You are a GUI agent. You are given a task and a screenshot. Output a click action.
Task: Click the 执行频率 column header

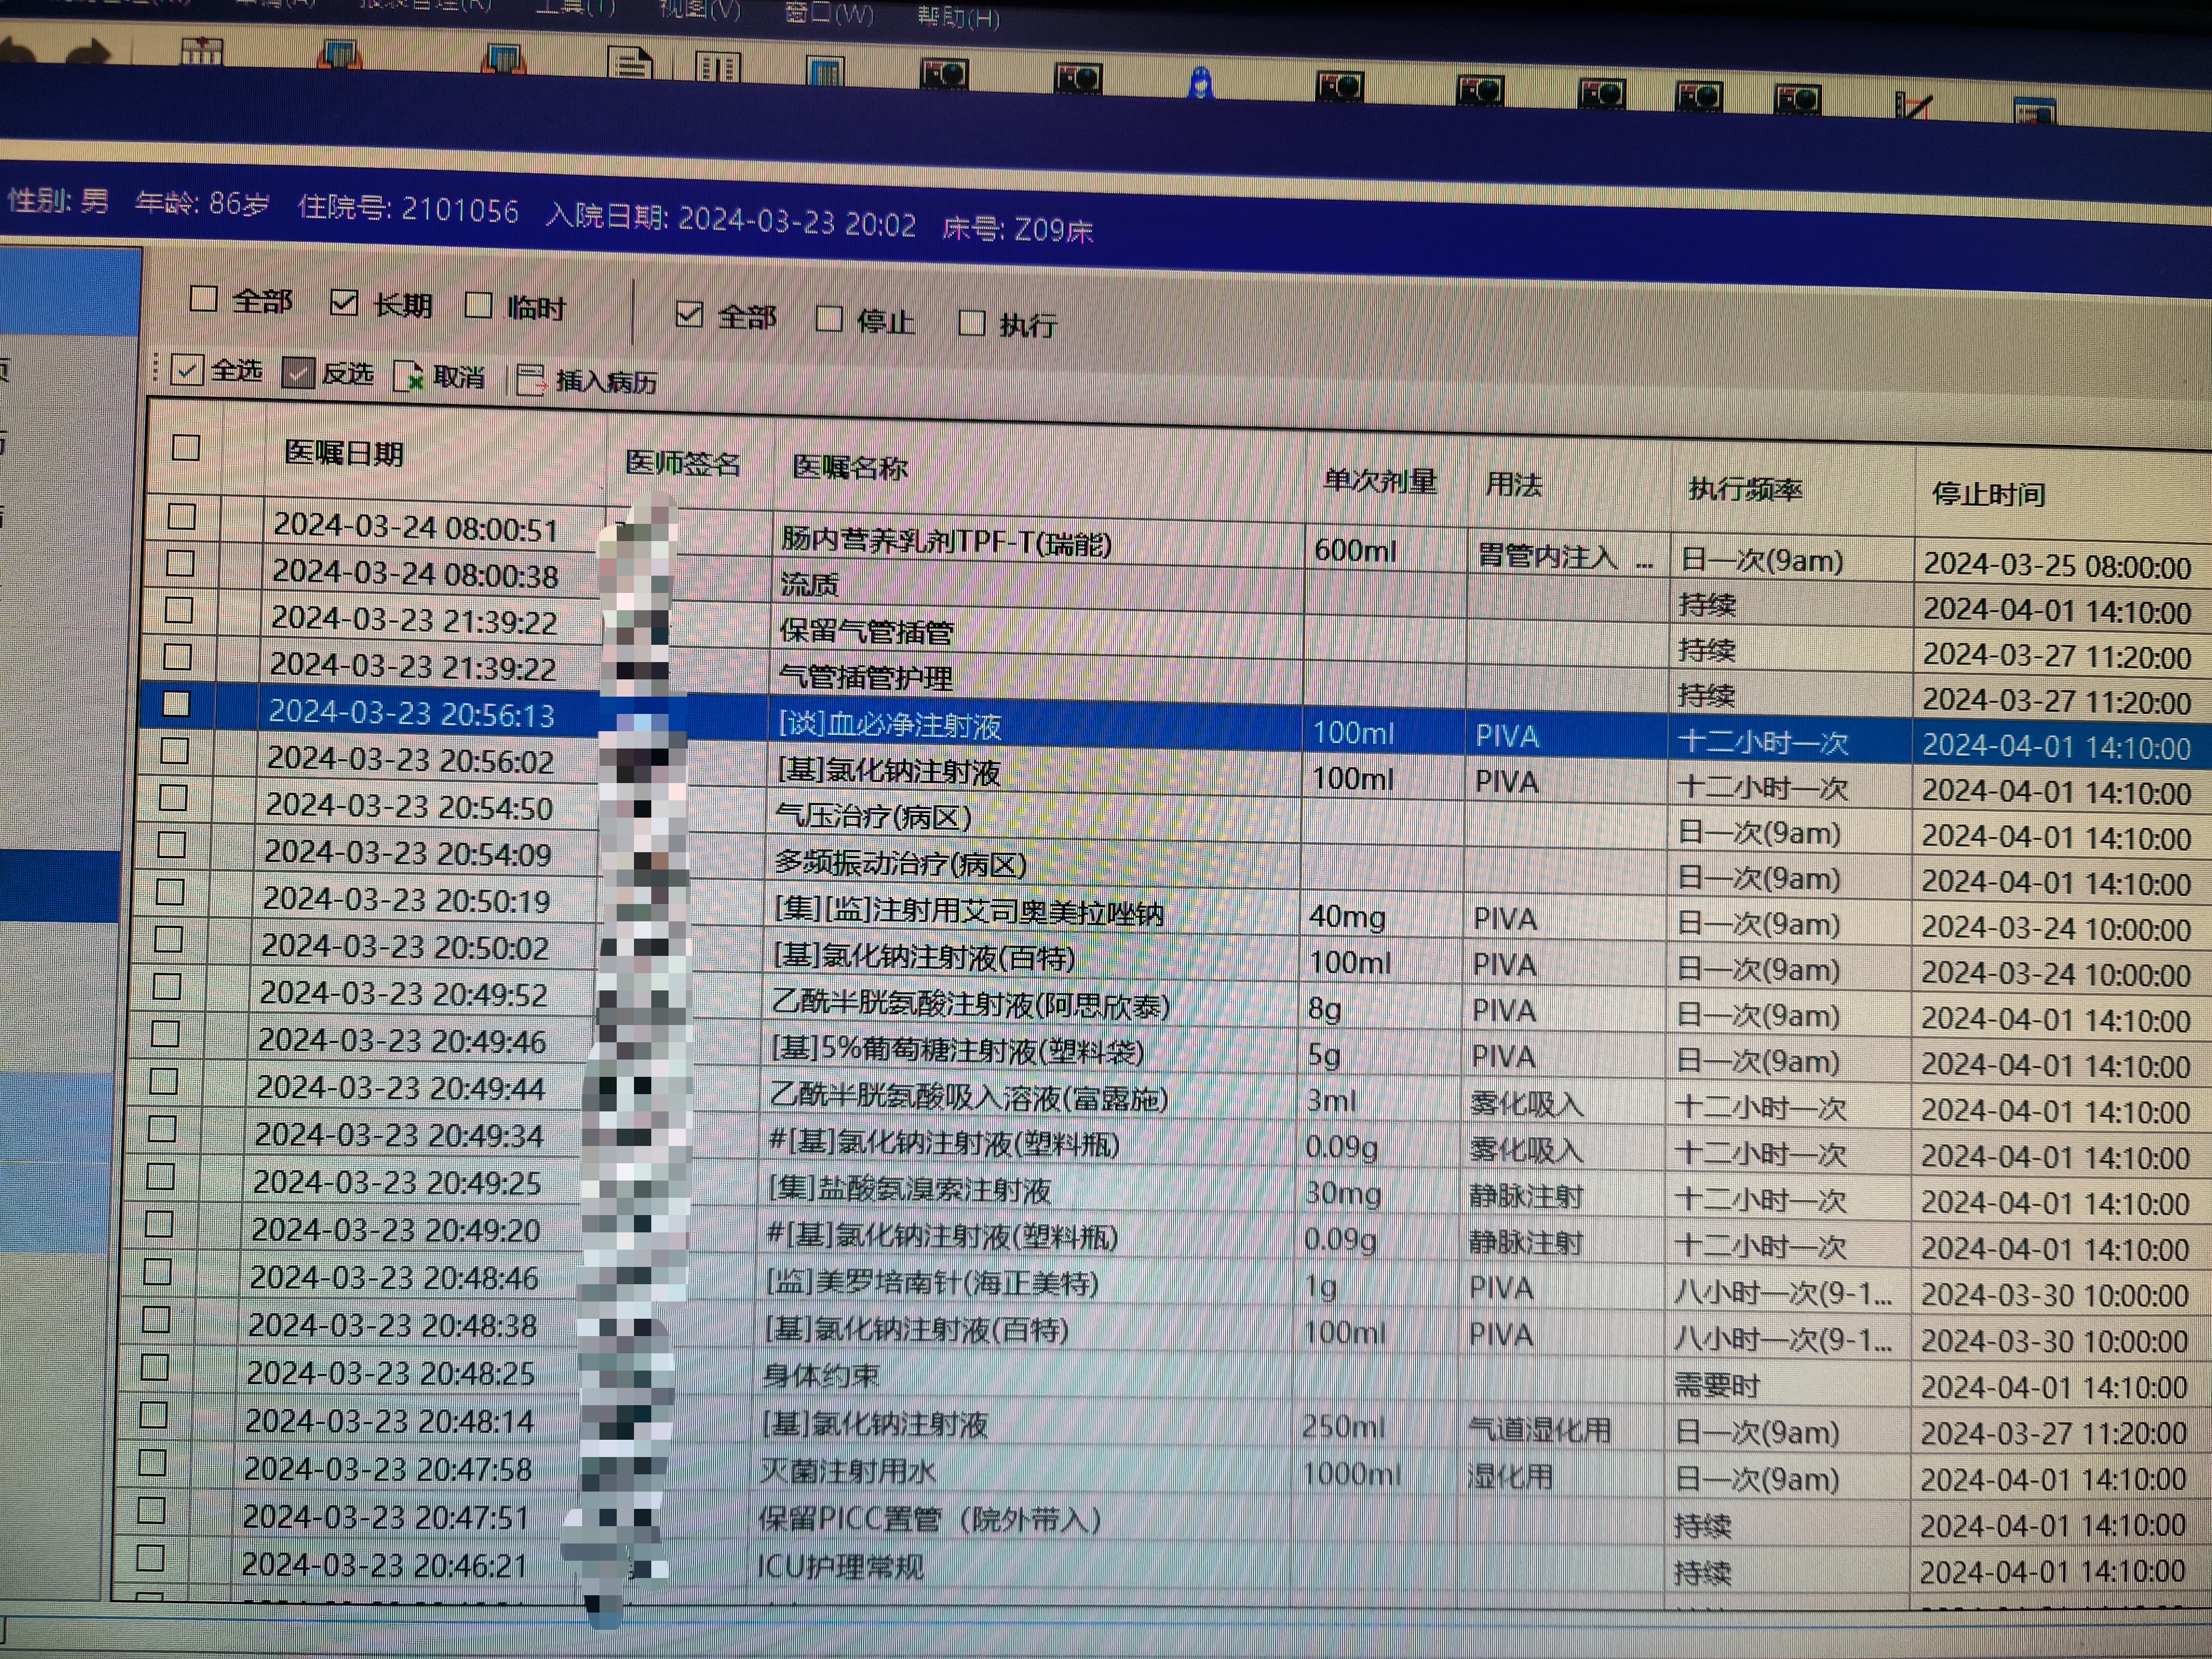[x=1745, y=489]
